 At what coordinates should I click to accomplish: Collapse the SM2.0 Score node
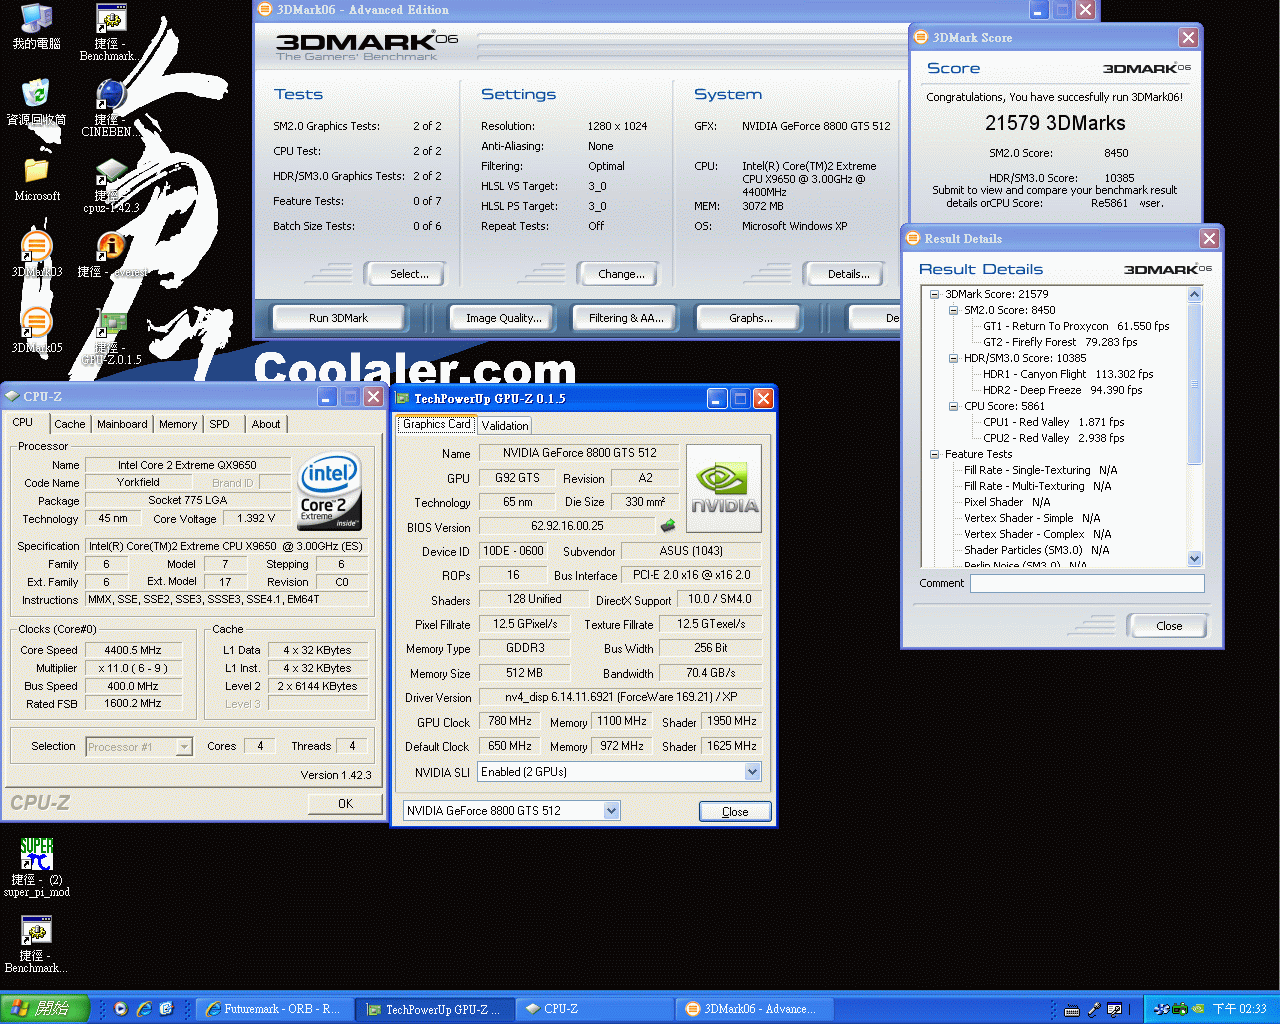[x=954, y=310]
